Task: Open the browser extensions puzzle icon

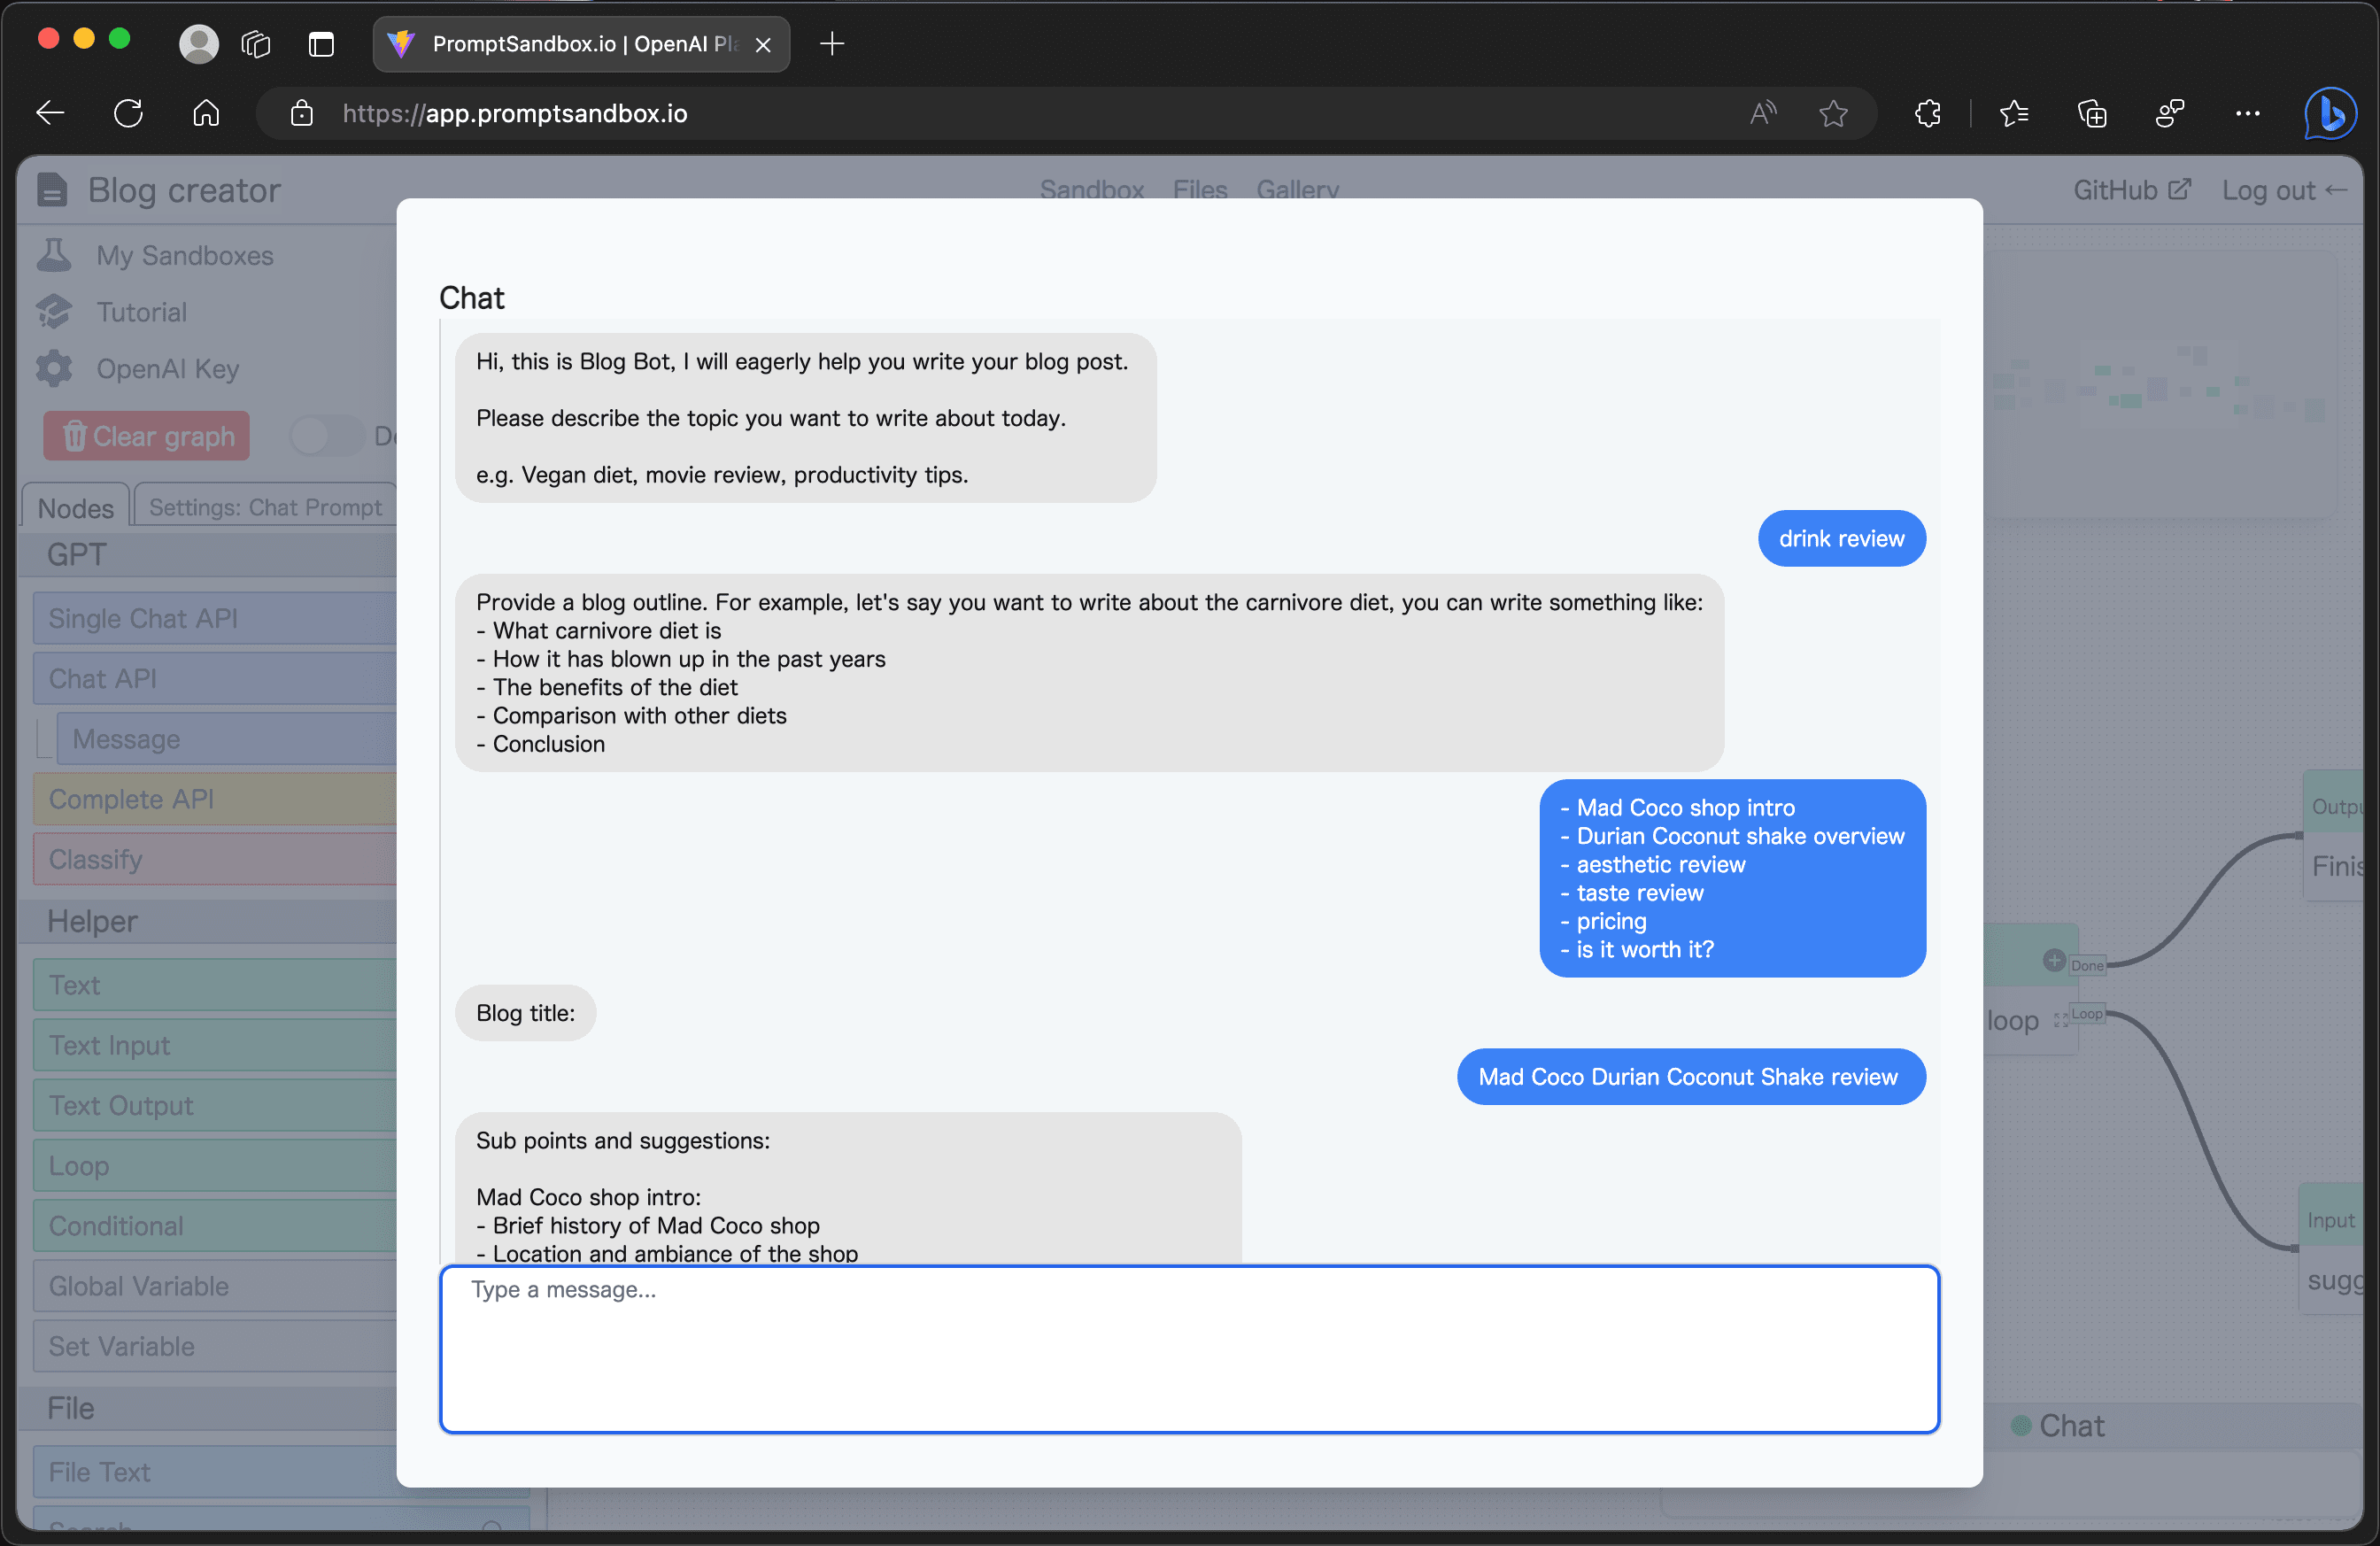Action: coord(1927,114)
